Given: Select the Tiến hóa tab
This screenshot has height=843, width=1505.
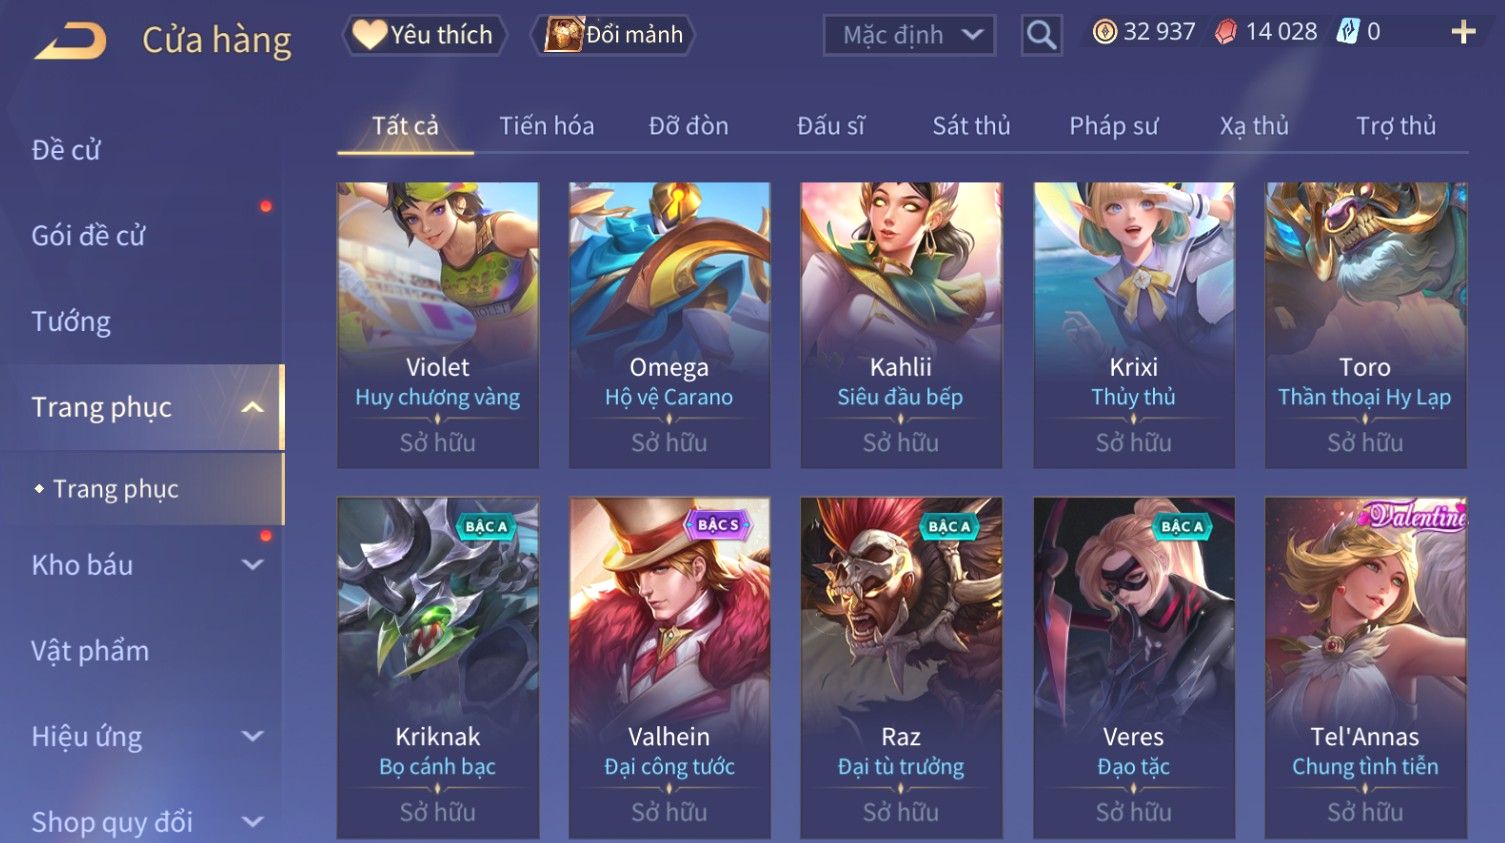Looking at the screenshot, I should click(546, 126).
